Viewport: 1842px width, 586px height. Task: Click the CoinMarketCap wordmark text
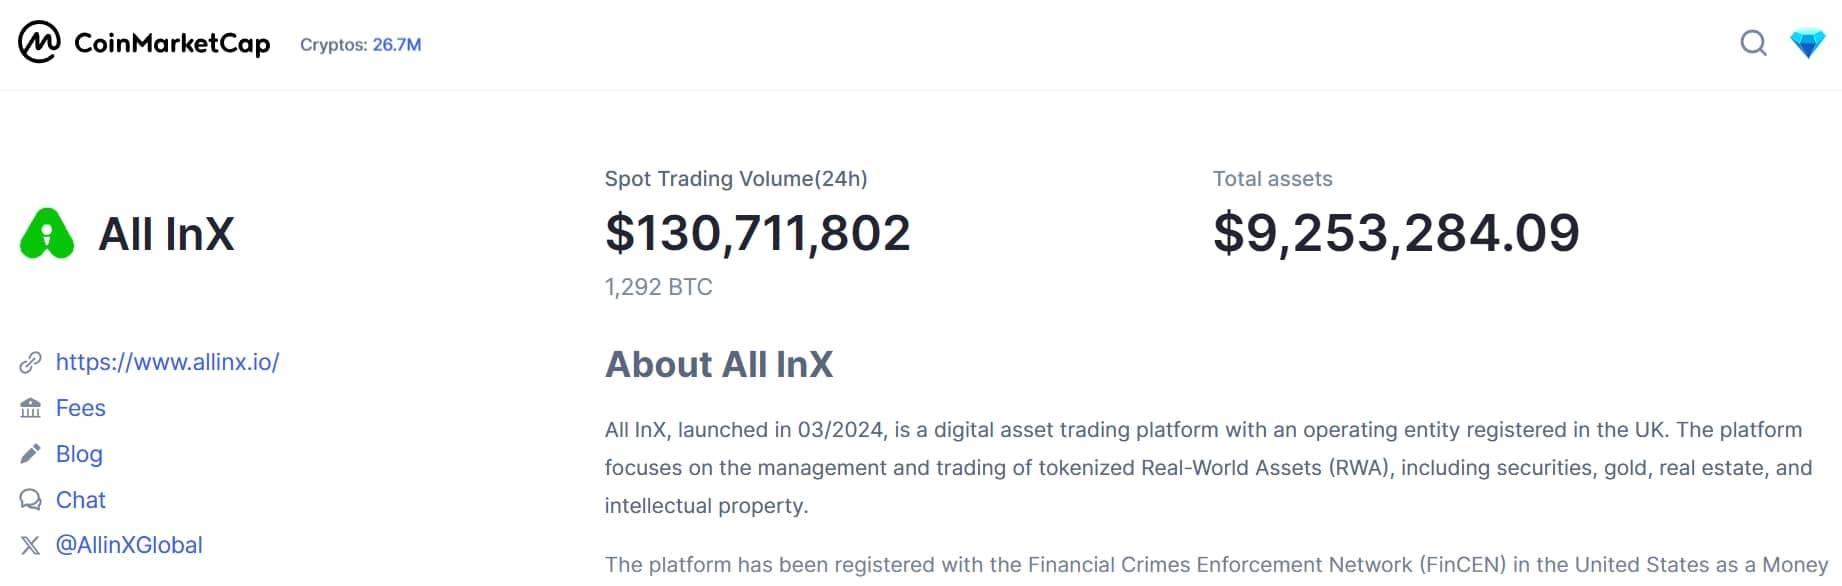click(171, 43)
